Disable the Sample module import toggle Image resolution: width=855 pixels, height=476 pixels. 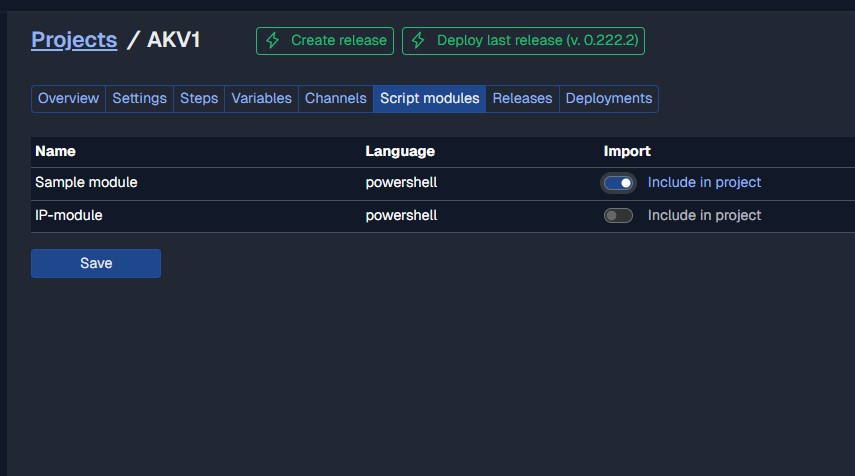[x=618, y=183]
